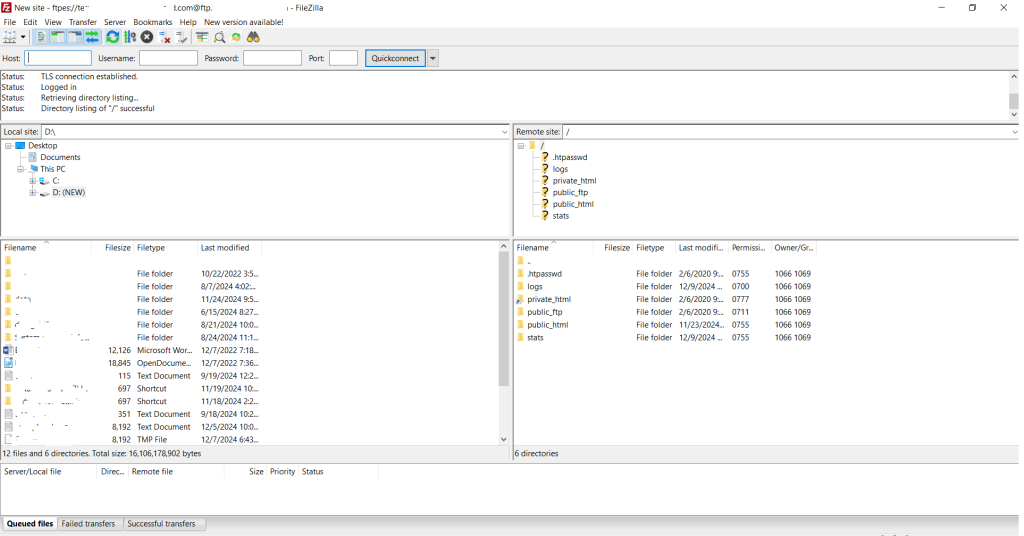
Task: Select public_ftp in remote tree
Action: click(x=570, y=193)
